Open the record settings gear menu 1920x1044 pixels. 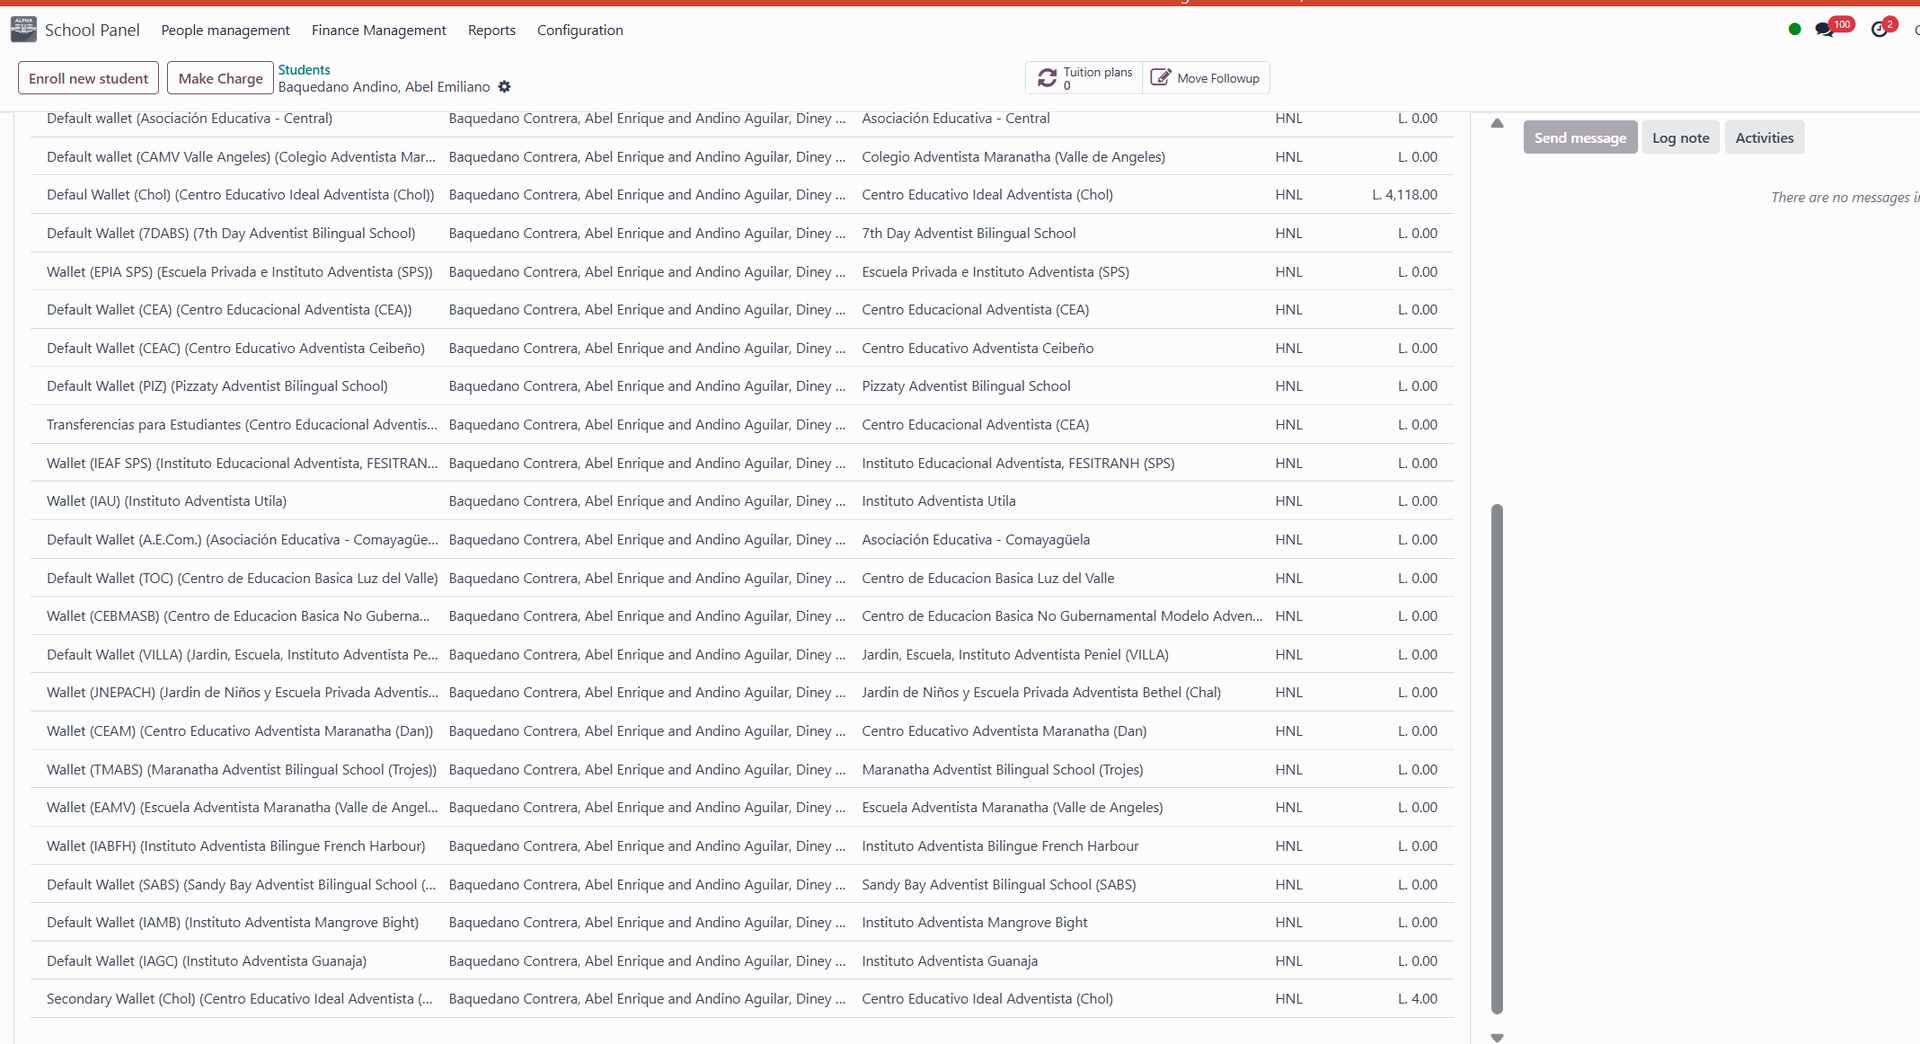505,87
